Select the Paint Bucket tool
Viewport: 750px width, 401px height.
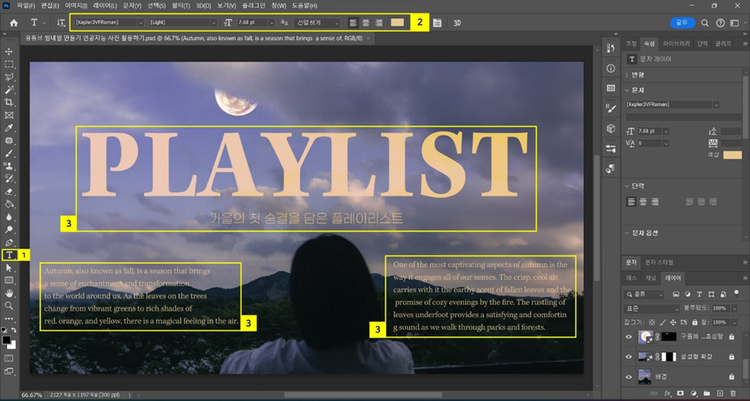click(9, 204)
